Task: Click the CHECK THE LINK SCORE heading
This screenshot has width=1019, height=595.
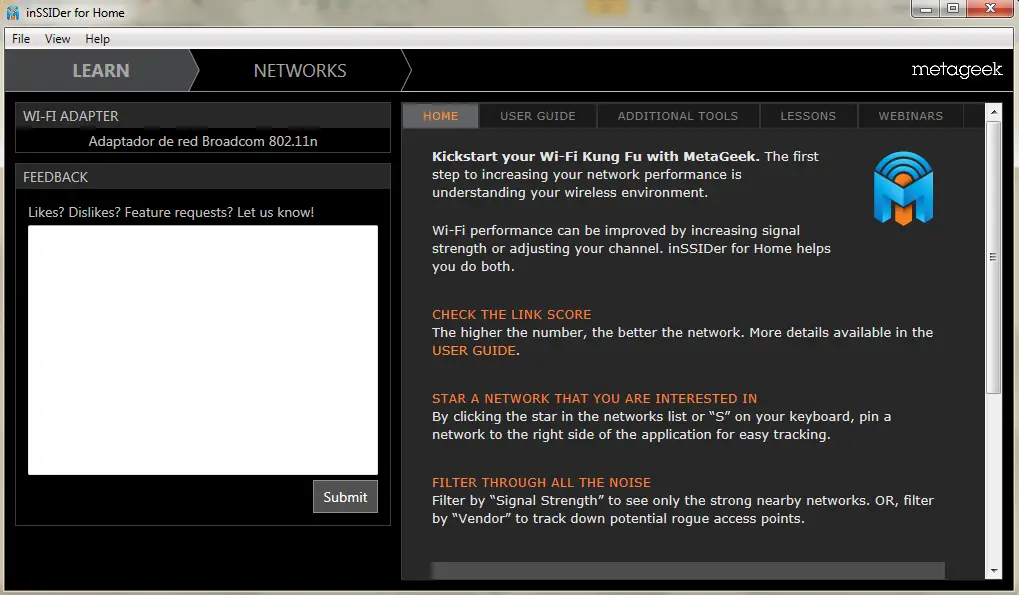Action: (511, 314)
